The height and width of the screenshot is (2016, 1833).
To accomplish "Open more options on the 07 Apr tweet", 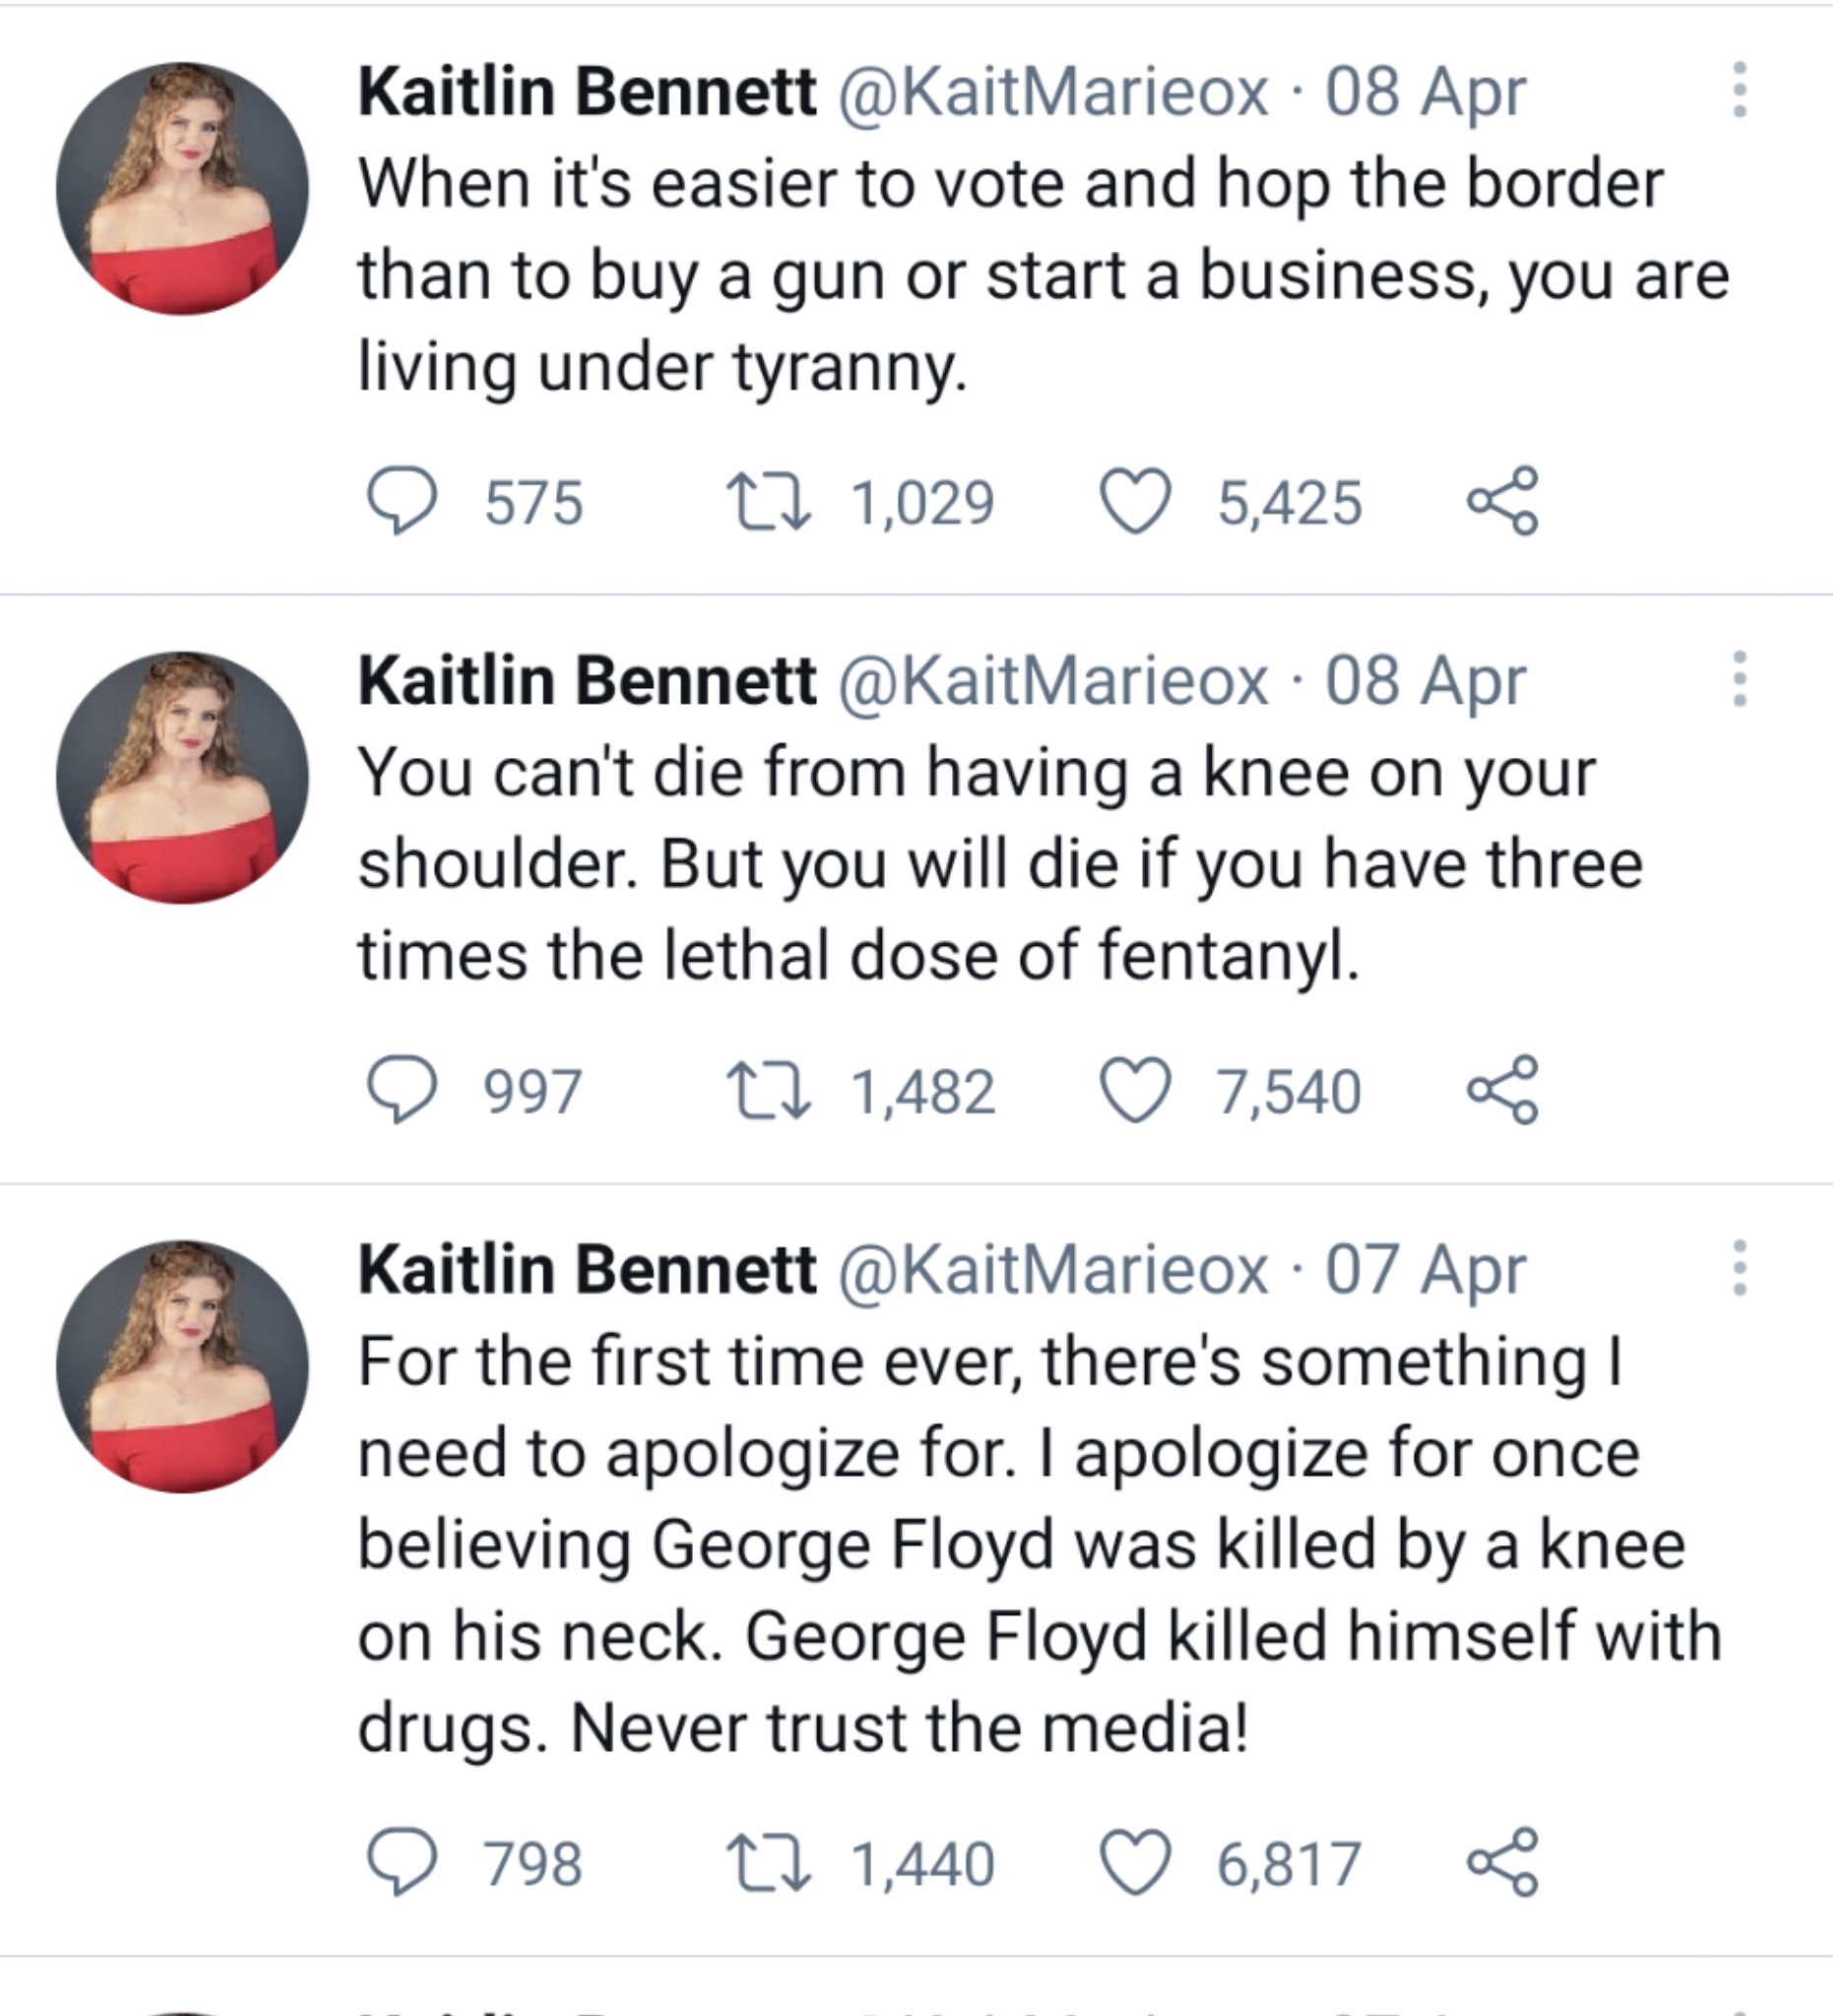I will (x=1739, y=1268).
